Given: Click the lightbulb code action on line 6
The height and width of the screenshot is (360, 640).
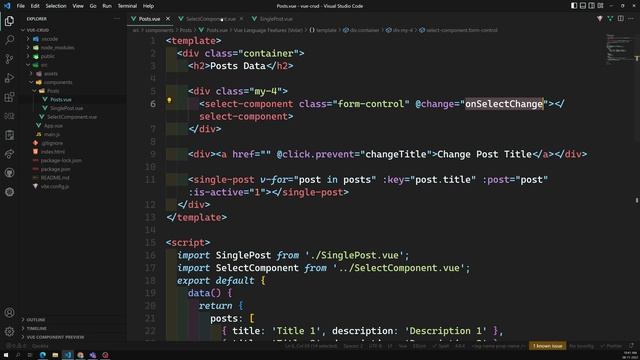Looking at the screenshot, I should (169, 100).
